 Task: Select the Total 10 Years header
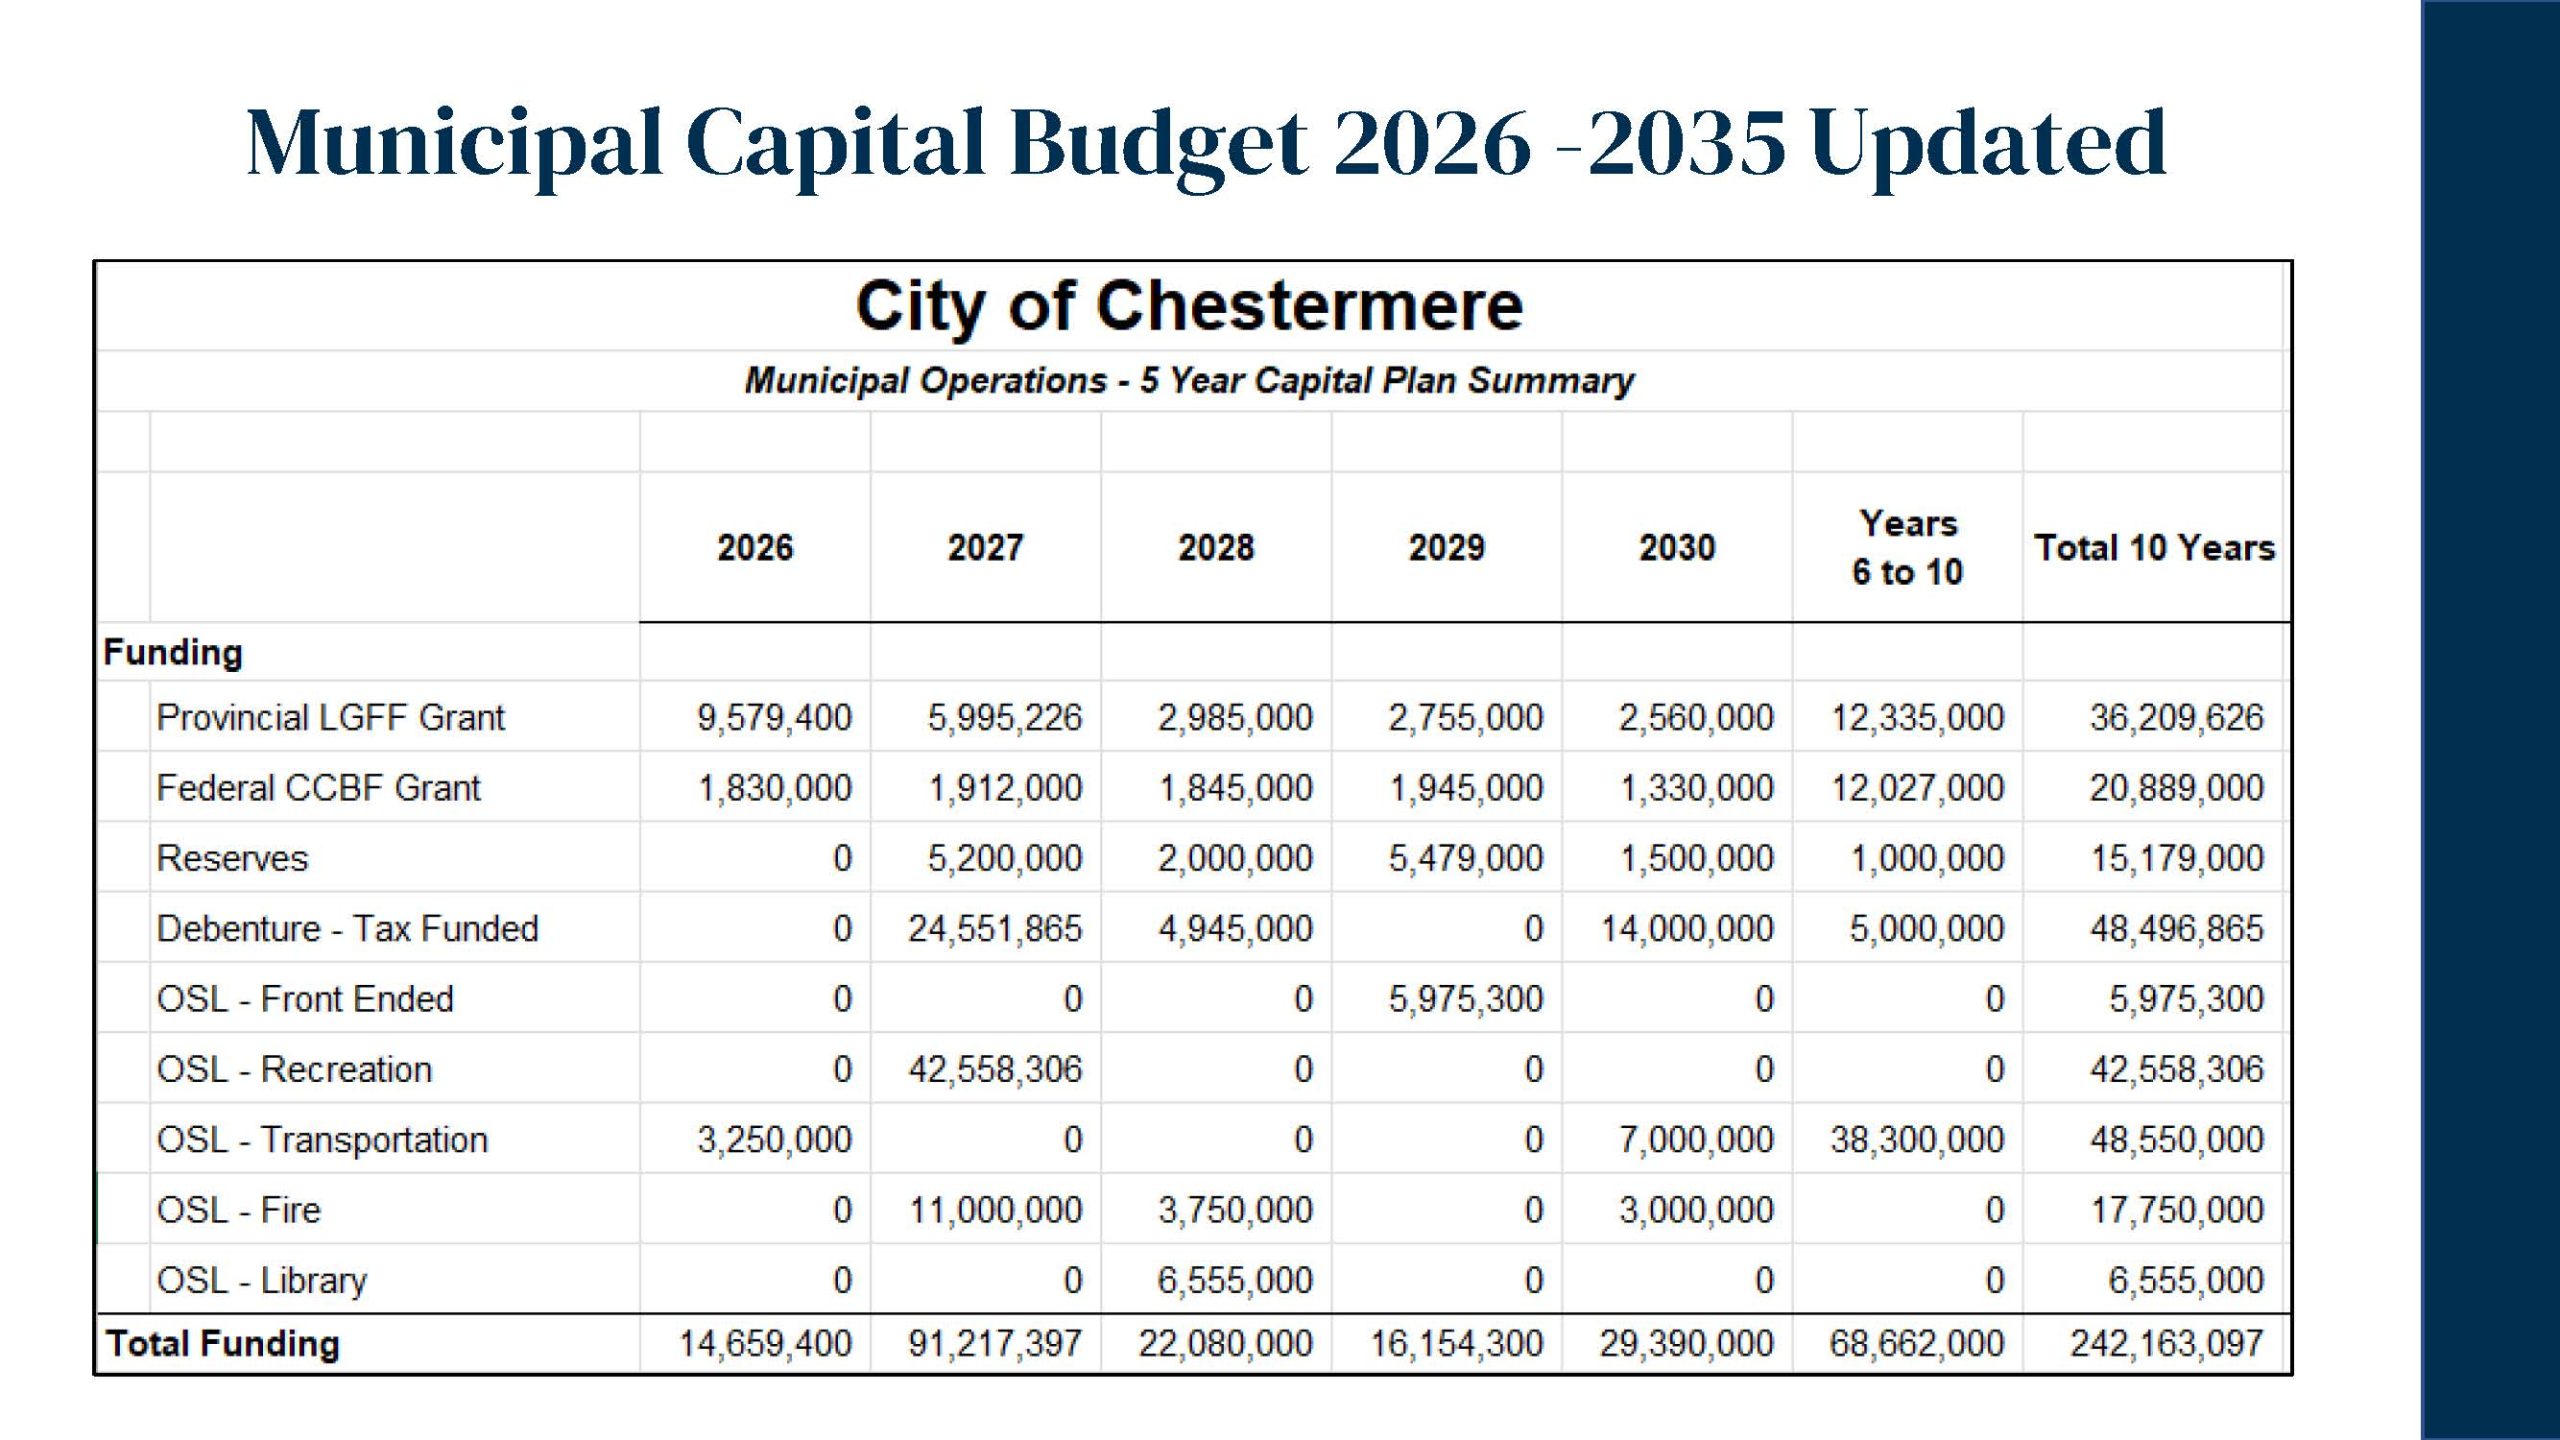[2155, 548]
